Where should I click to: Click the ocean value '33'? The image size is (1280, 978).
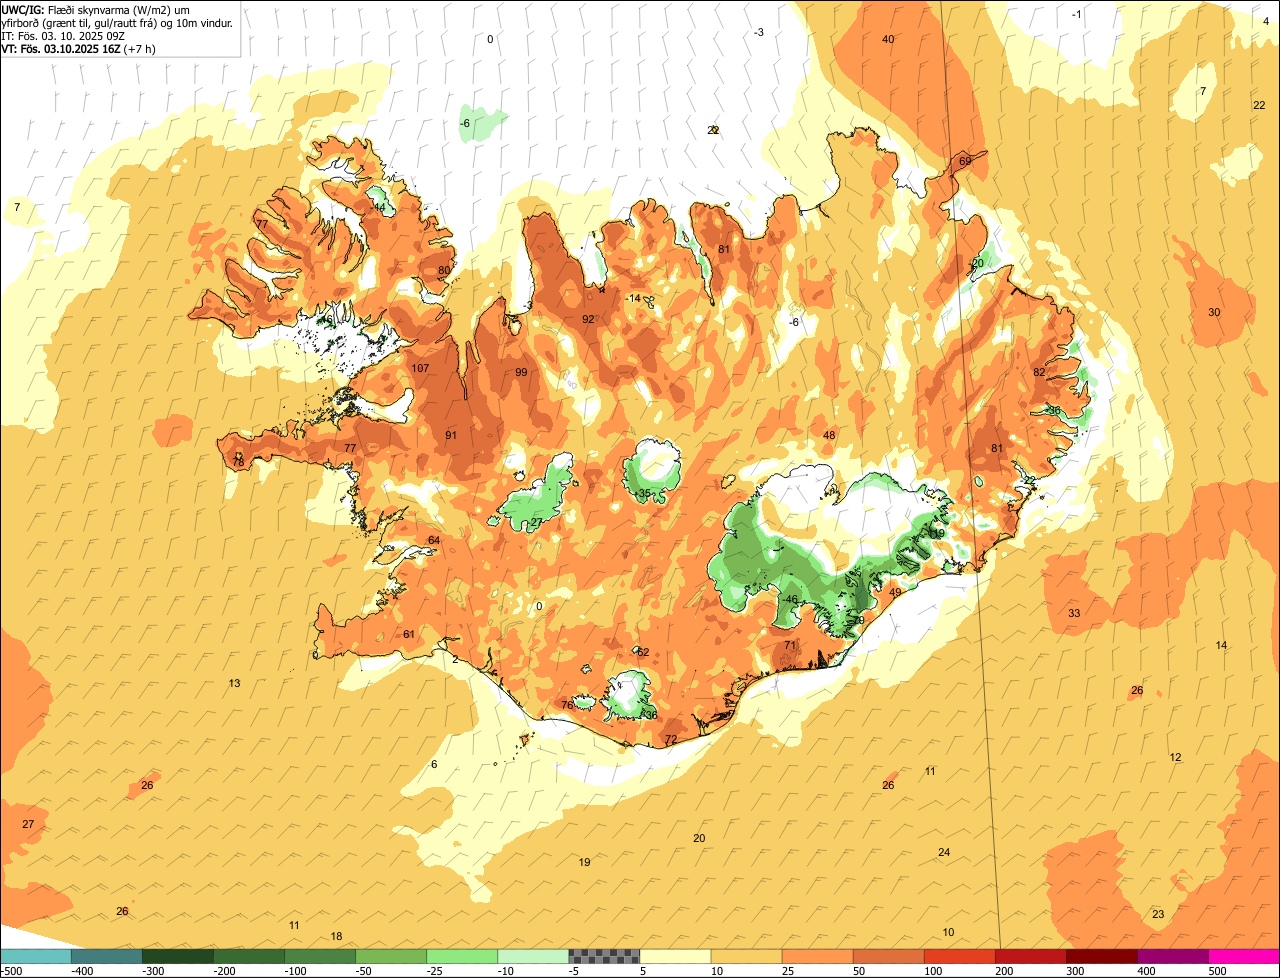click(1074, 613)
